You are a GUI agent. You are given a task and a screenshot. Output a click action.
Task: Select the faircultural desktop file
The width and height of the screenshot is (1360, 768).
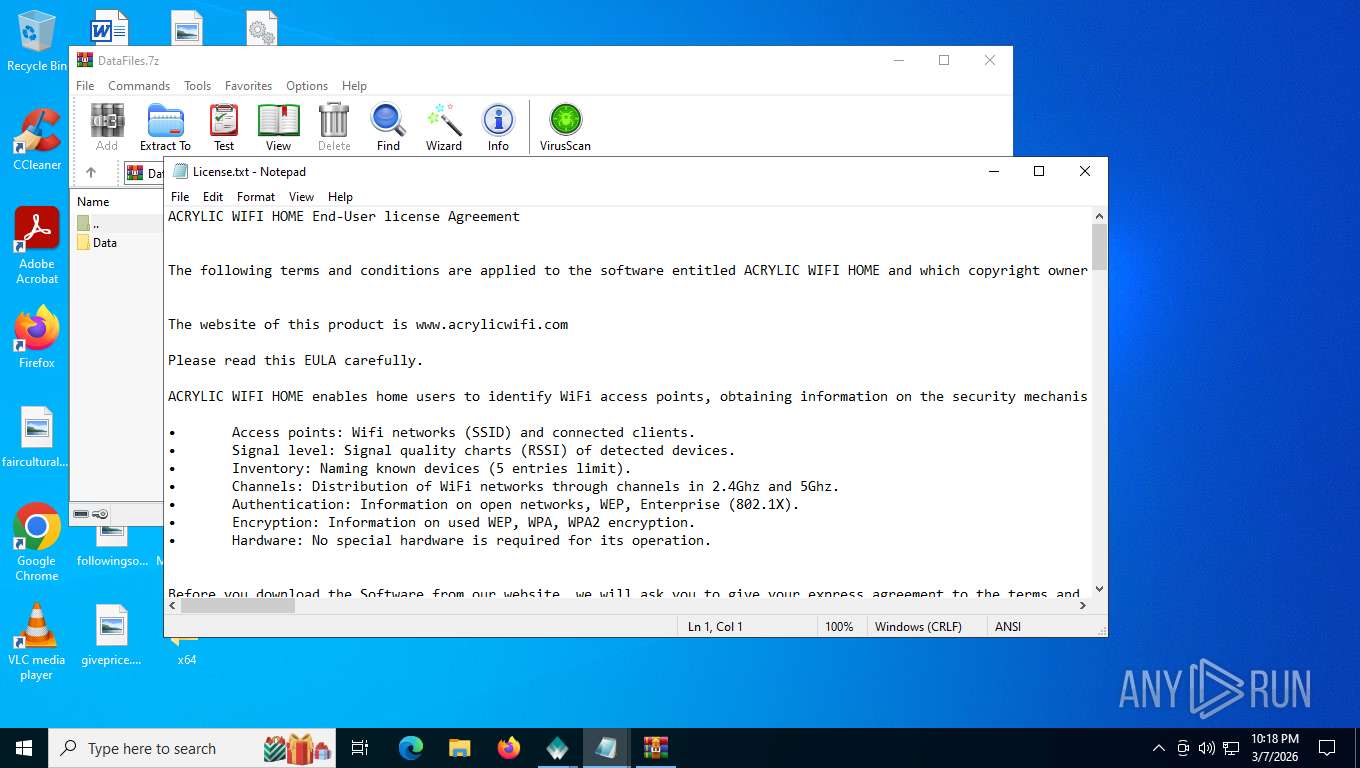pyautogui.click(x=36, y=438)
